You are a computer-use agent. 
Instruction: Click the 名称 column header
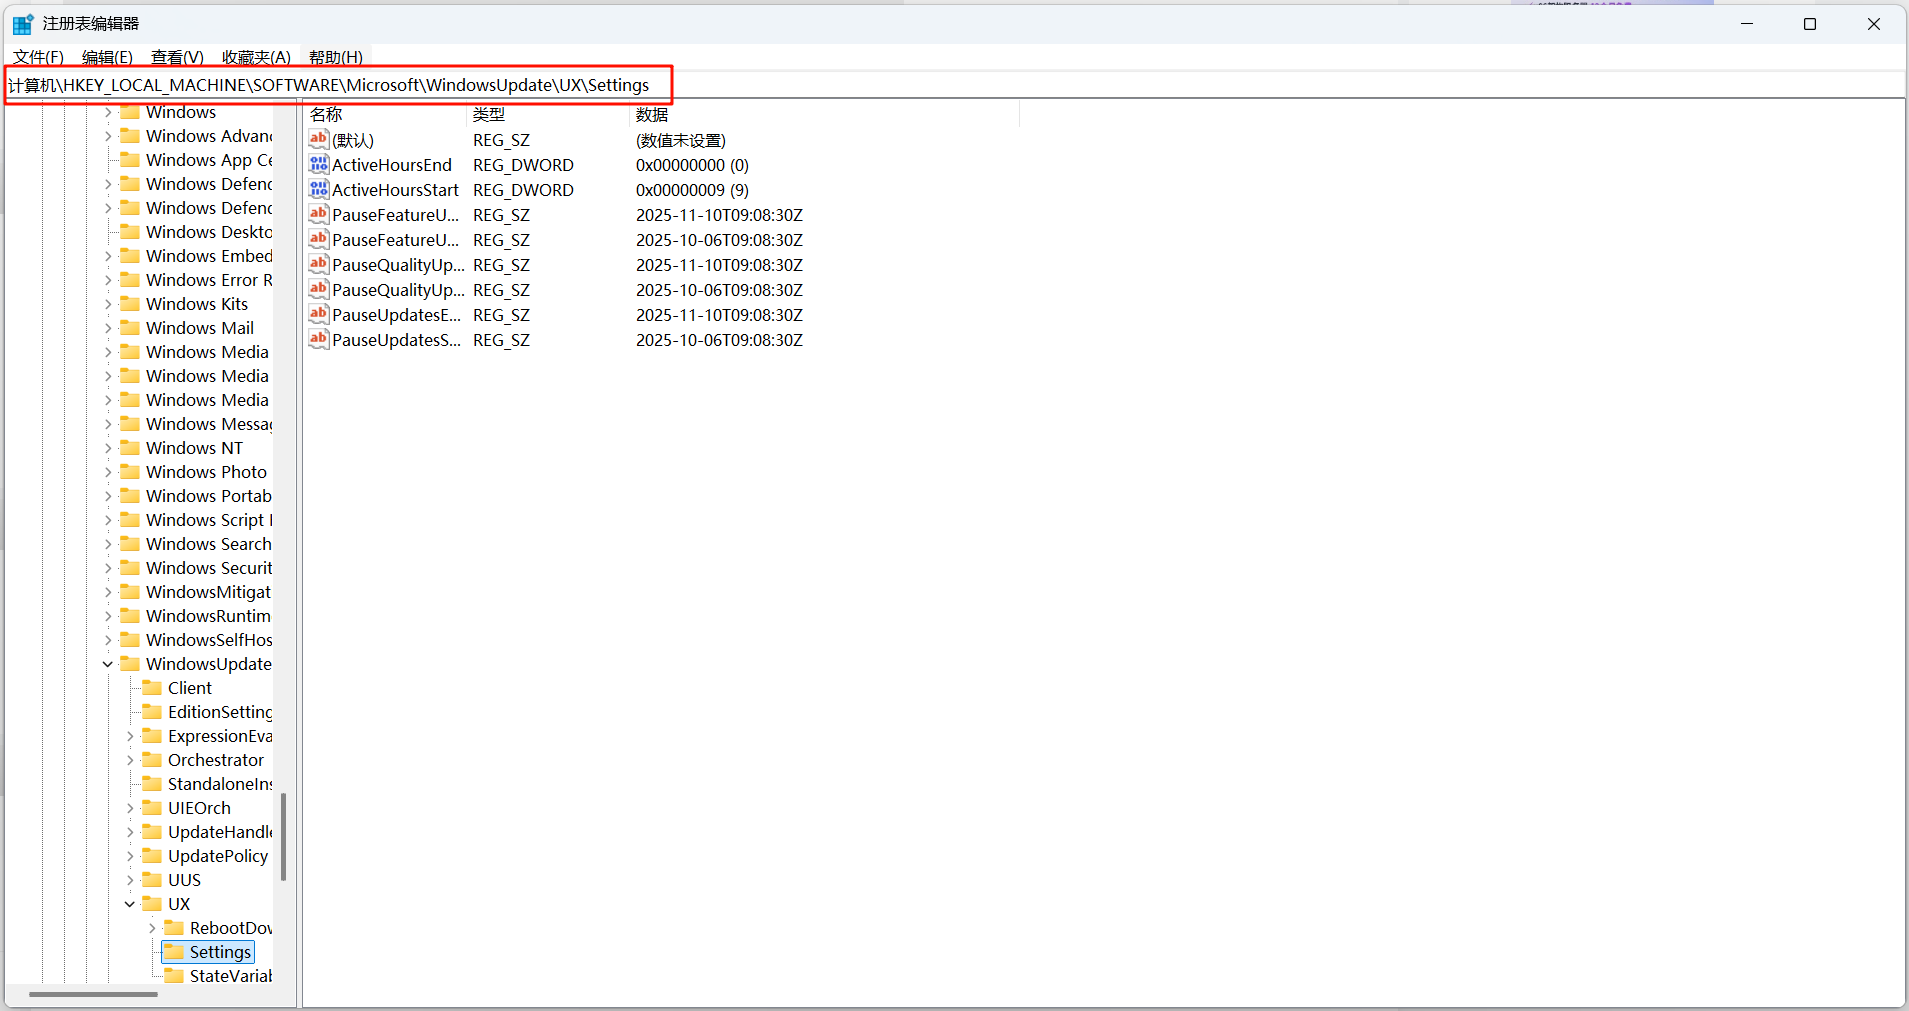326,114
